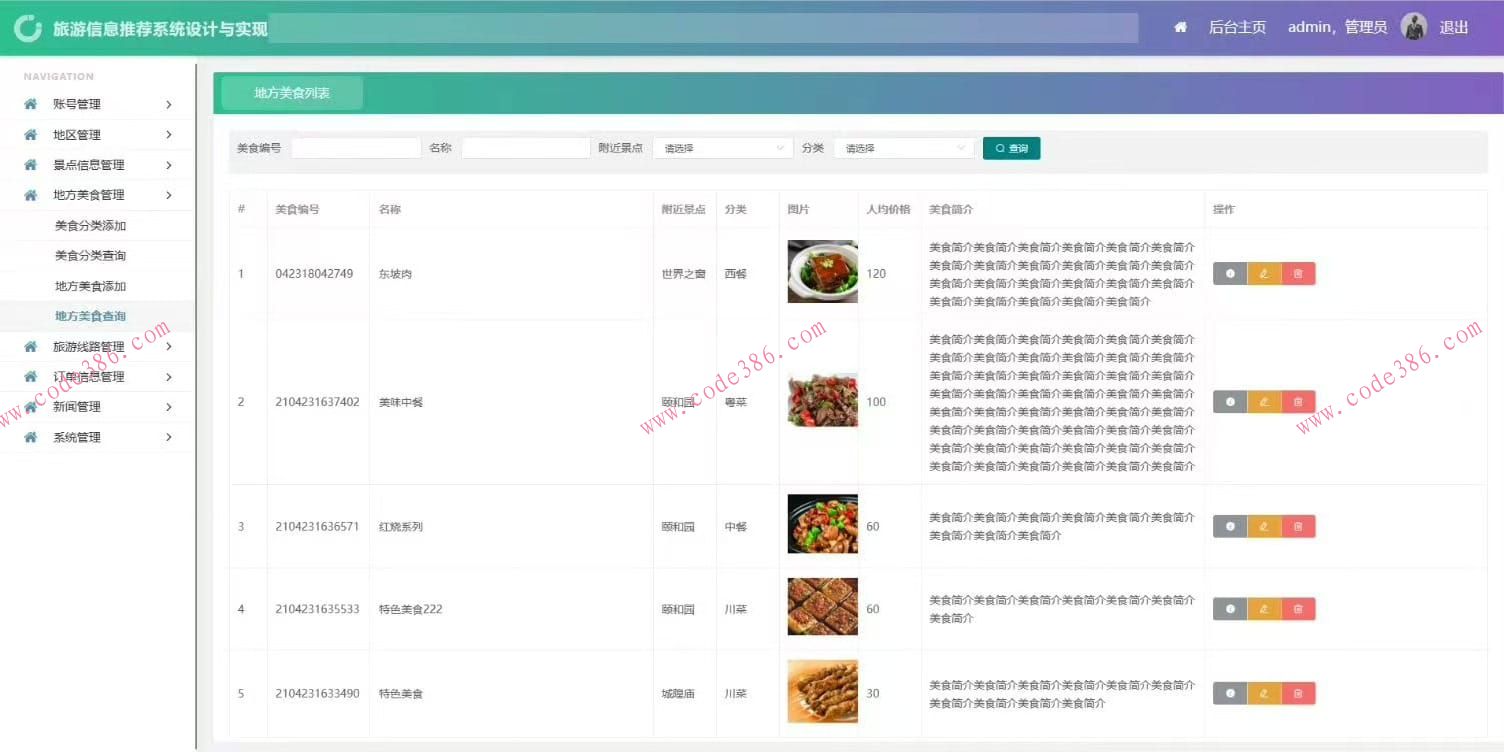
Task: Click the yellow edit pencil icon for 美味中餐
Action: pos(1264,401)
